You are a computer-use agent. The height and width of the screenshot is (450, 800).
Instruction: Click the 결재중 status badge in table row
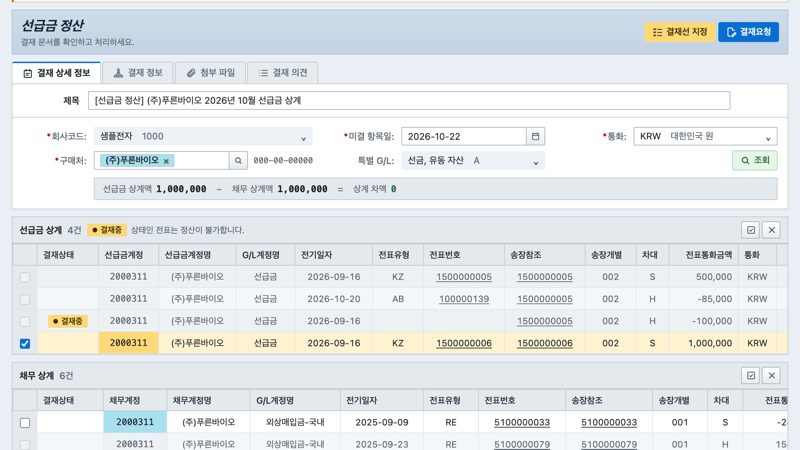(68, 321)
